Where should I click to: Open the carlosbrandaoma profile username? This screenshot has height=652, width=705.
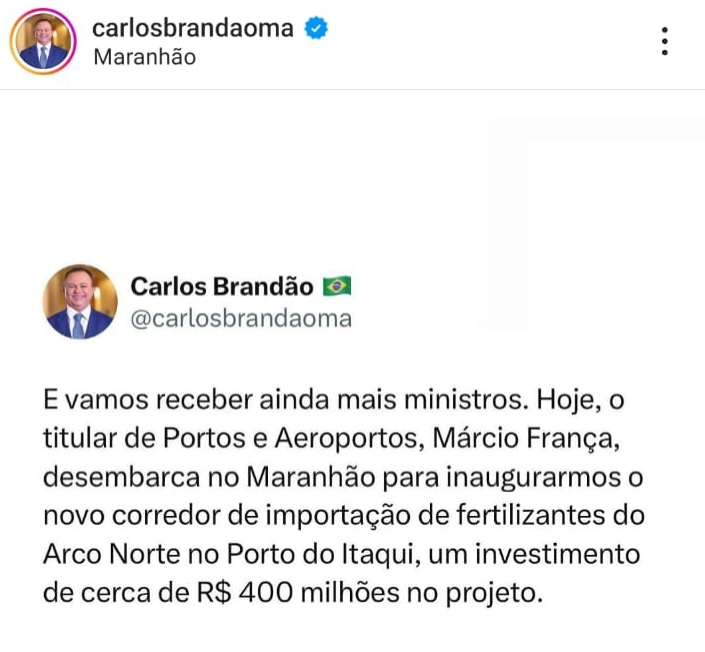pyautogui.click(x=193, y=28)
